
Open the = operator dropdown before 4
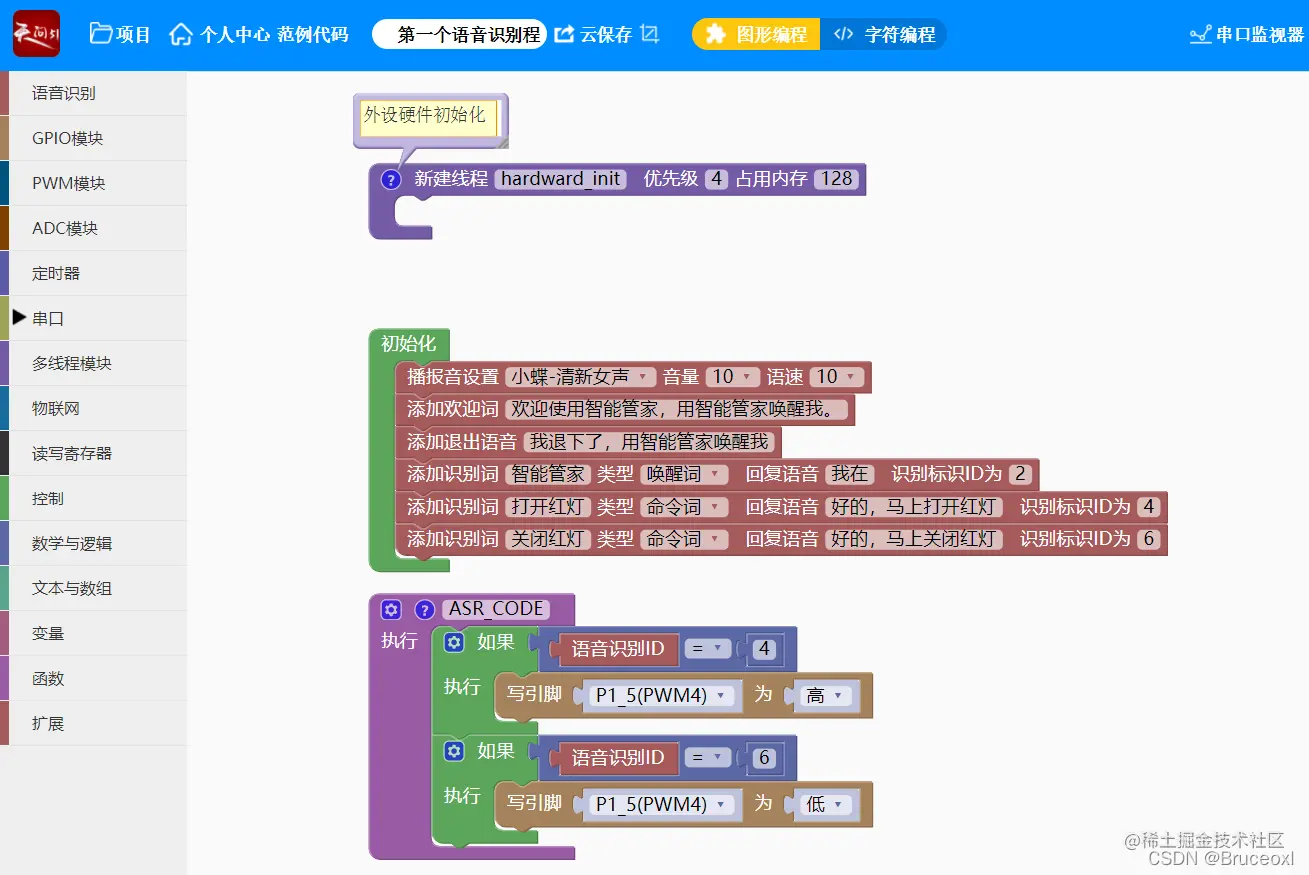click(x=709, y=649)
